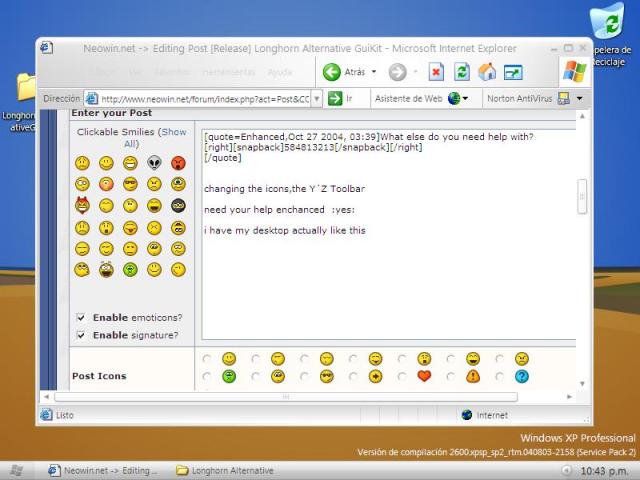
Task: Refresh the page with green arrows icon
Action: tap(462, 72)
